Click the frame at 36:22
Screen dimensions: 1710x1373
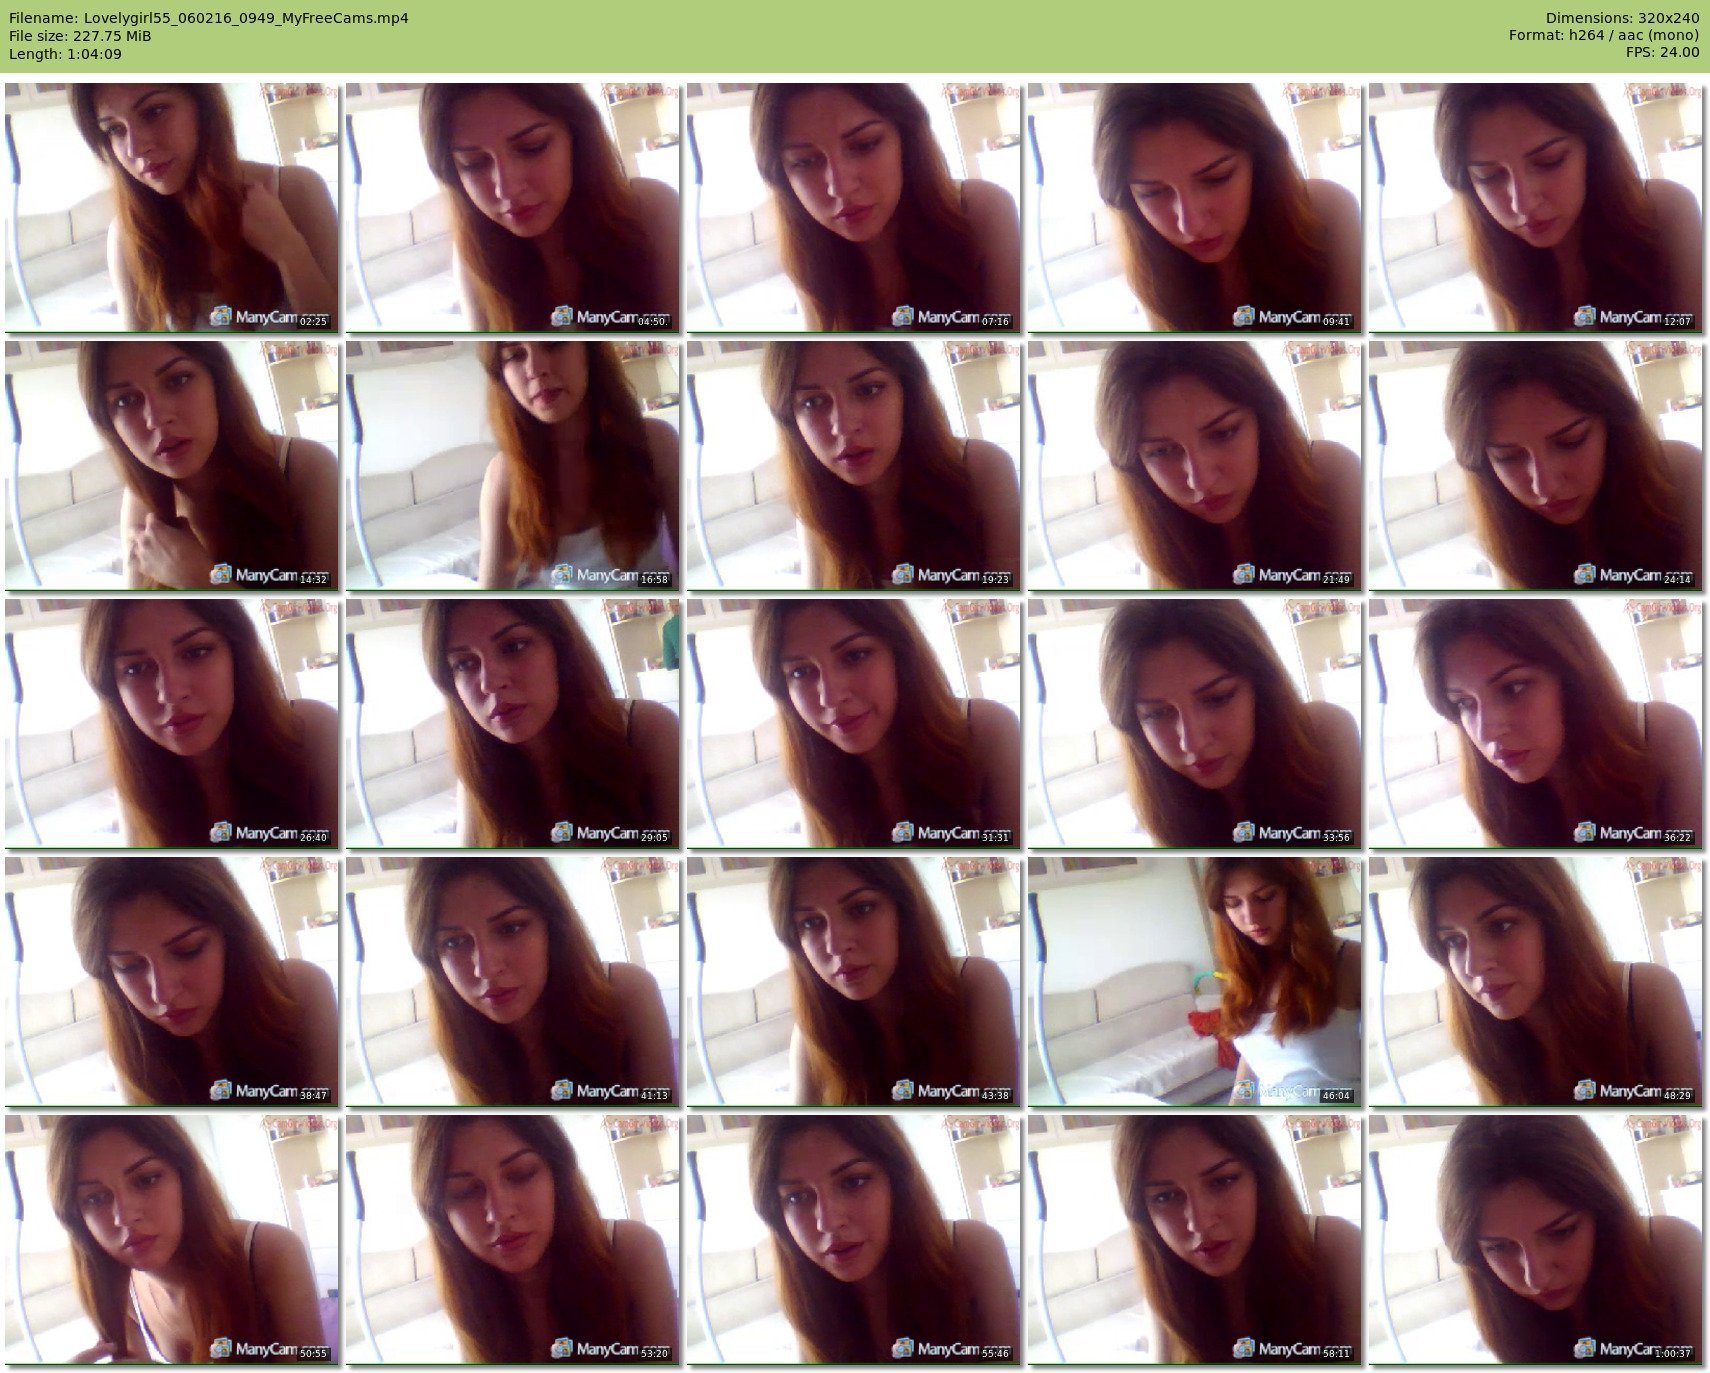1535,723
